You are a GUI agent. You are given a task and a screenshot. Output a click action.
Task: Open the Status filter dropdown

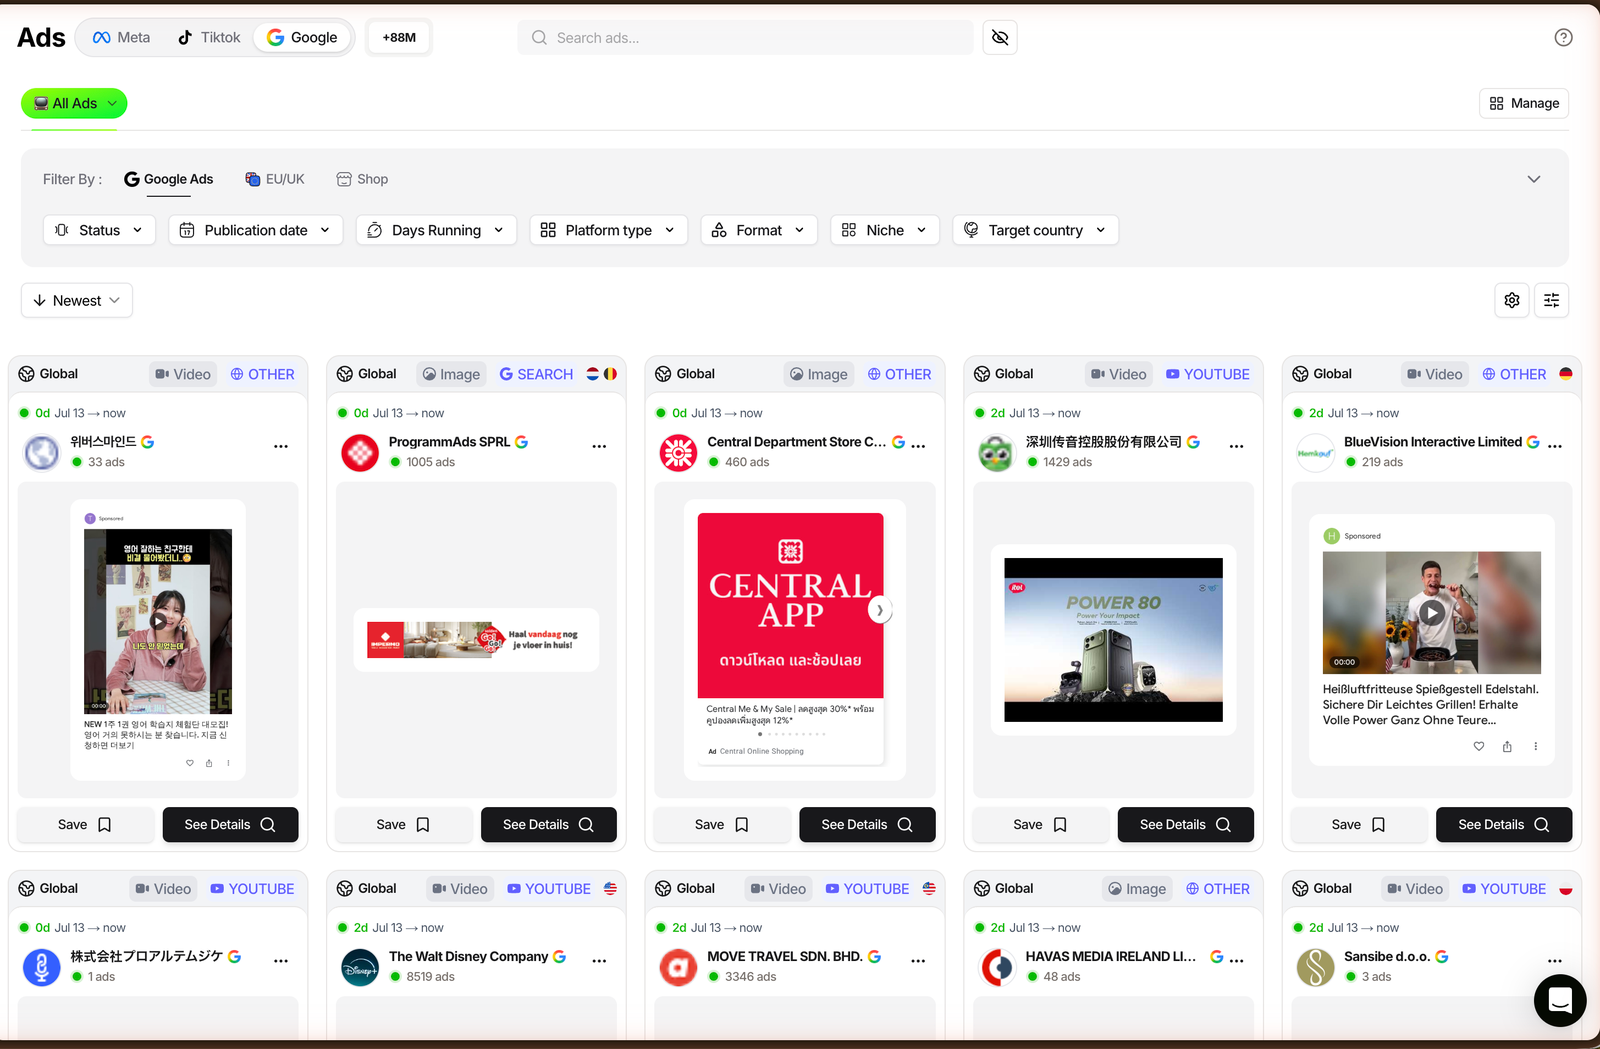(99, 230)
